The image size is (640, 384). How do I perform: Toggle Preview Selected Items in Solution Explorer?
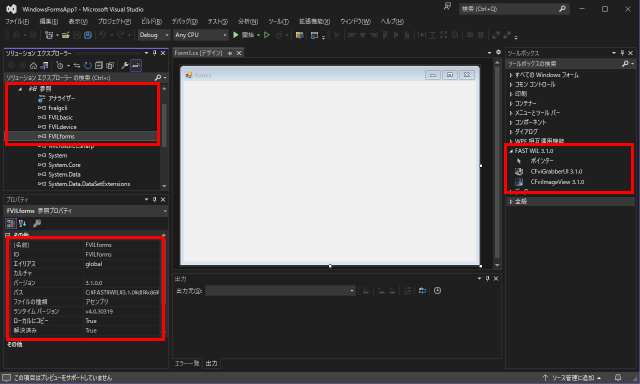(x=136, y=65)
